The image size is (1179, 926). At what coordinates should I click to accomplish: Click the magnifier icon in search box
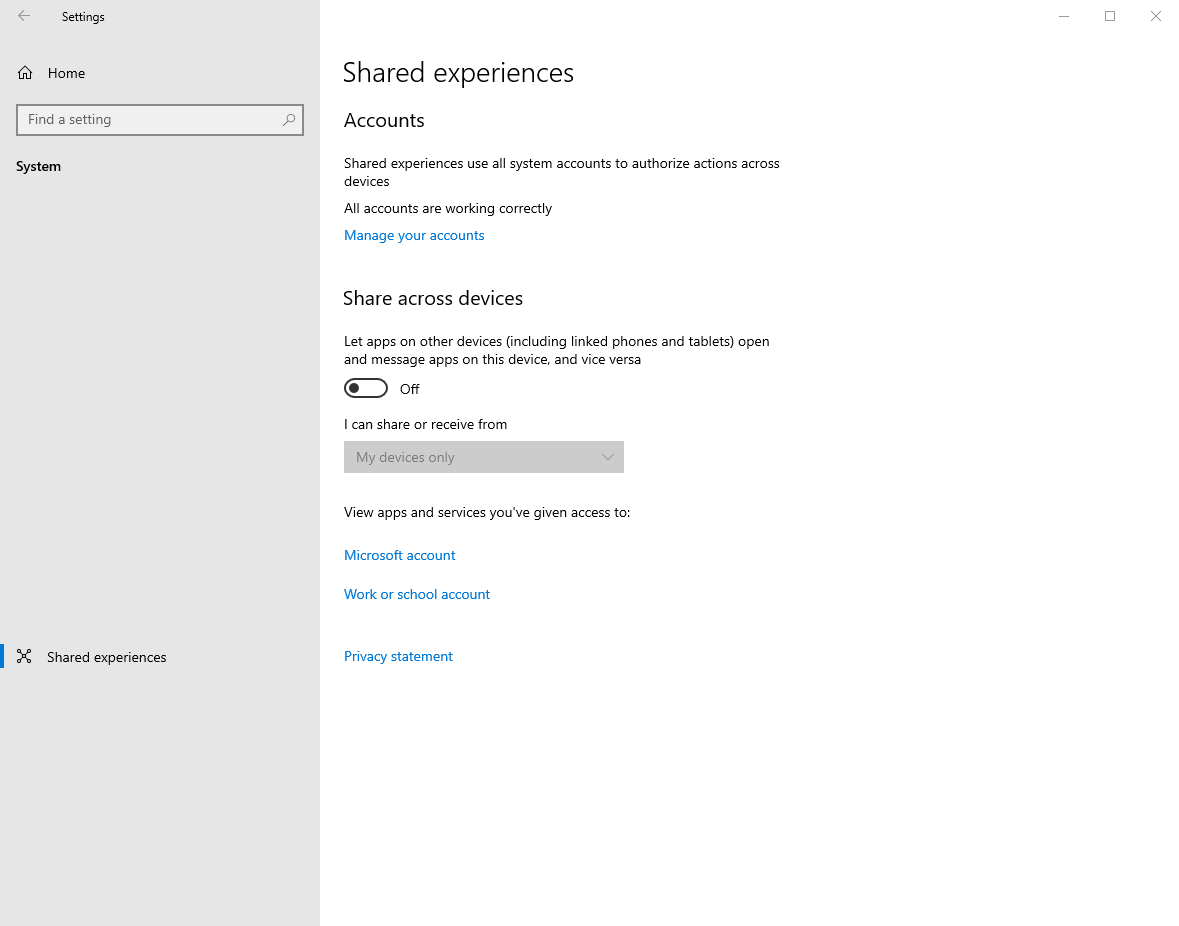tap(289, 119)
